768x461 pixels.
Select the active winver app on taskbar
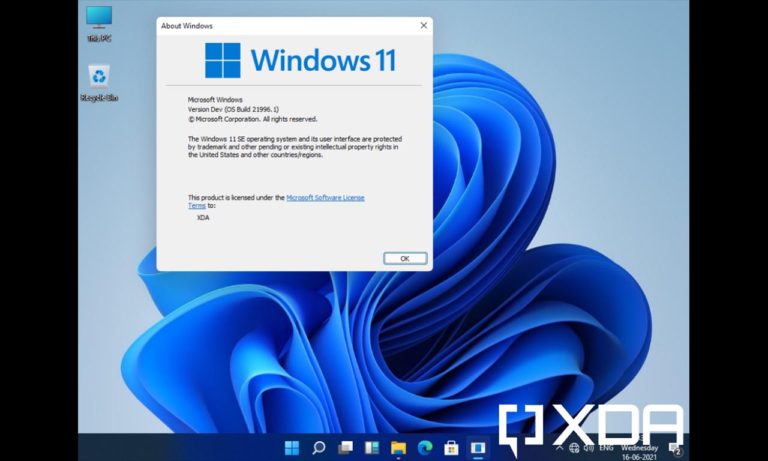478,447
